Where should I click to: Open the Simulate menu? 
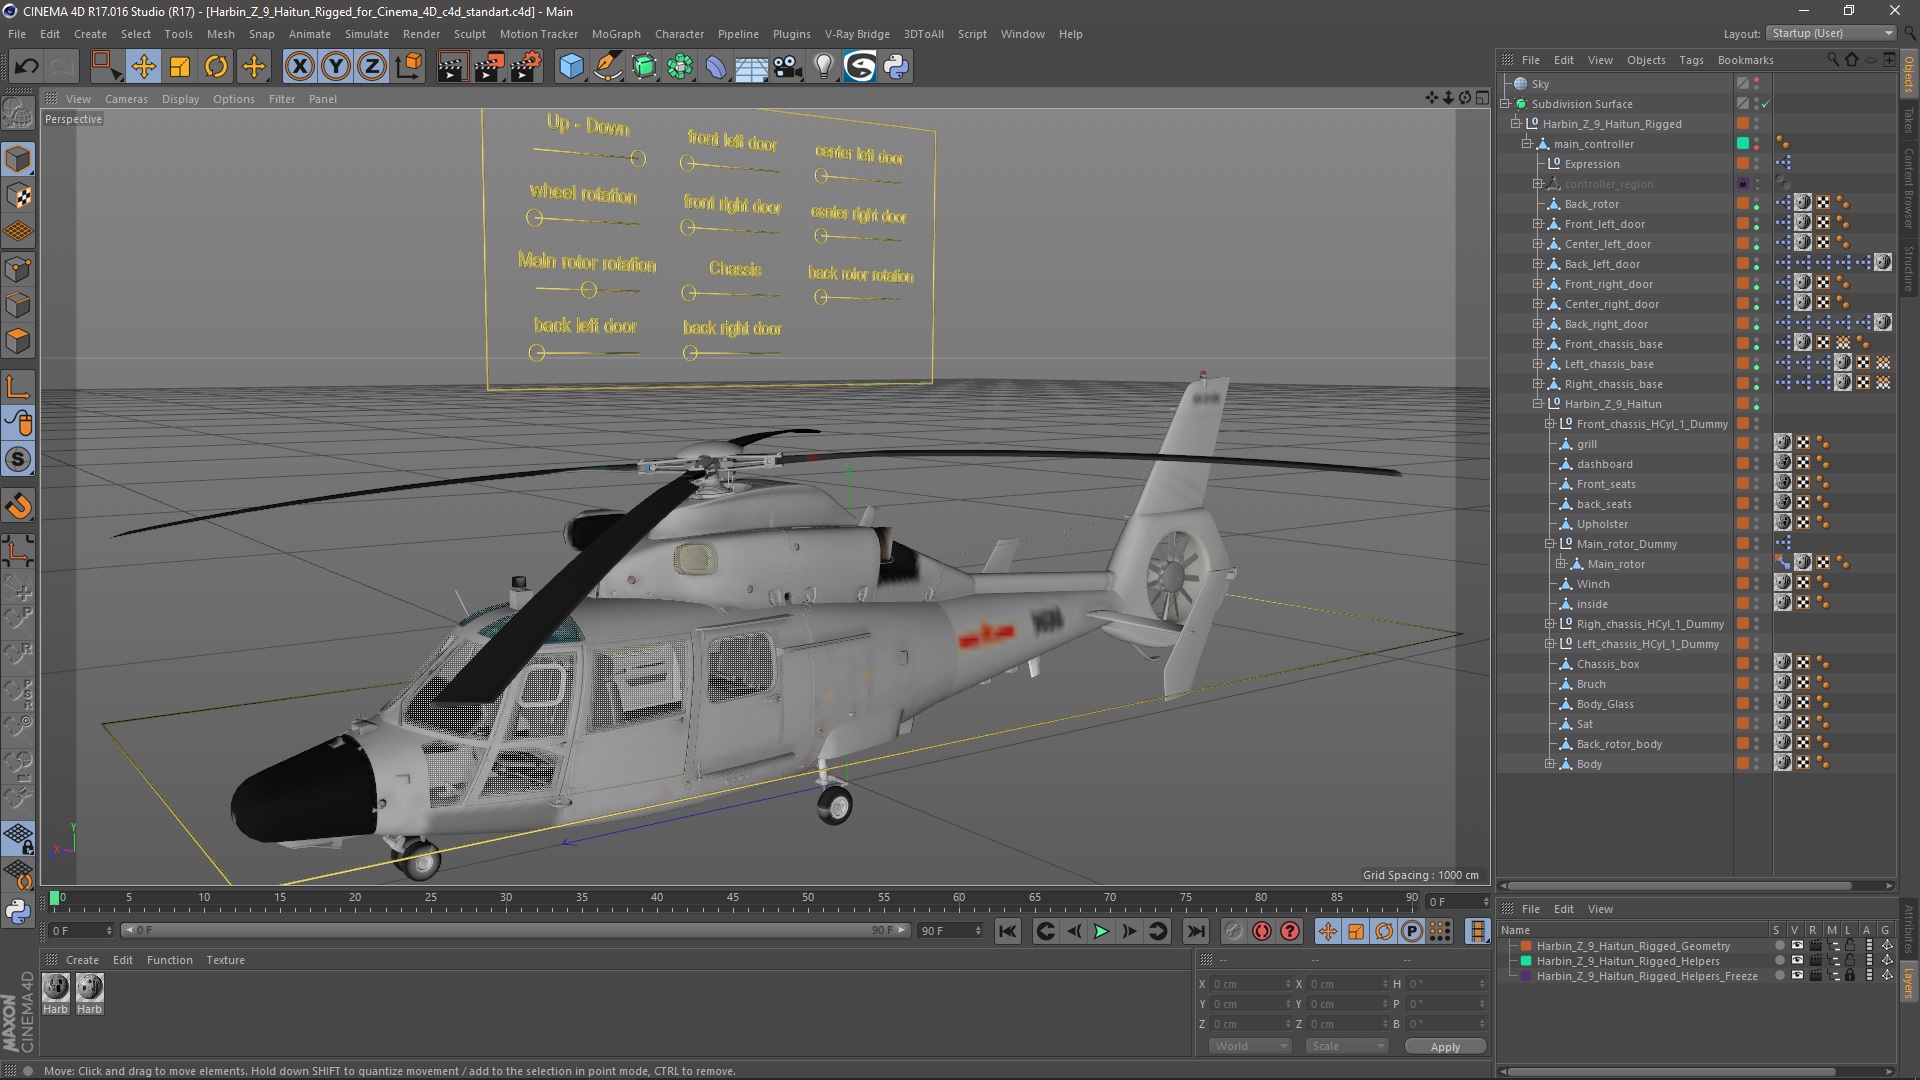366,34
